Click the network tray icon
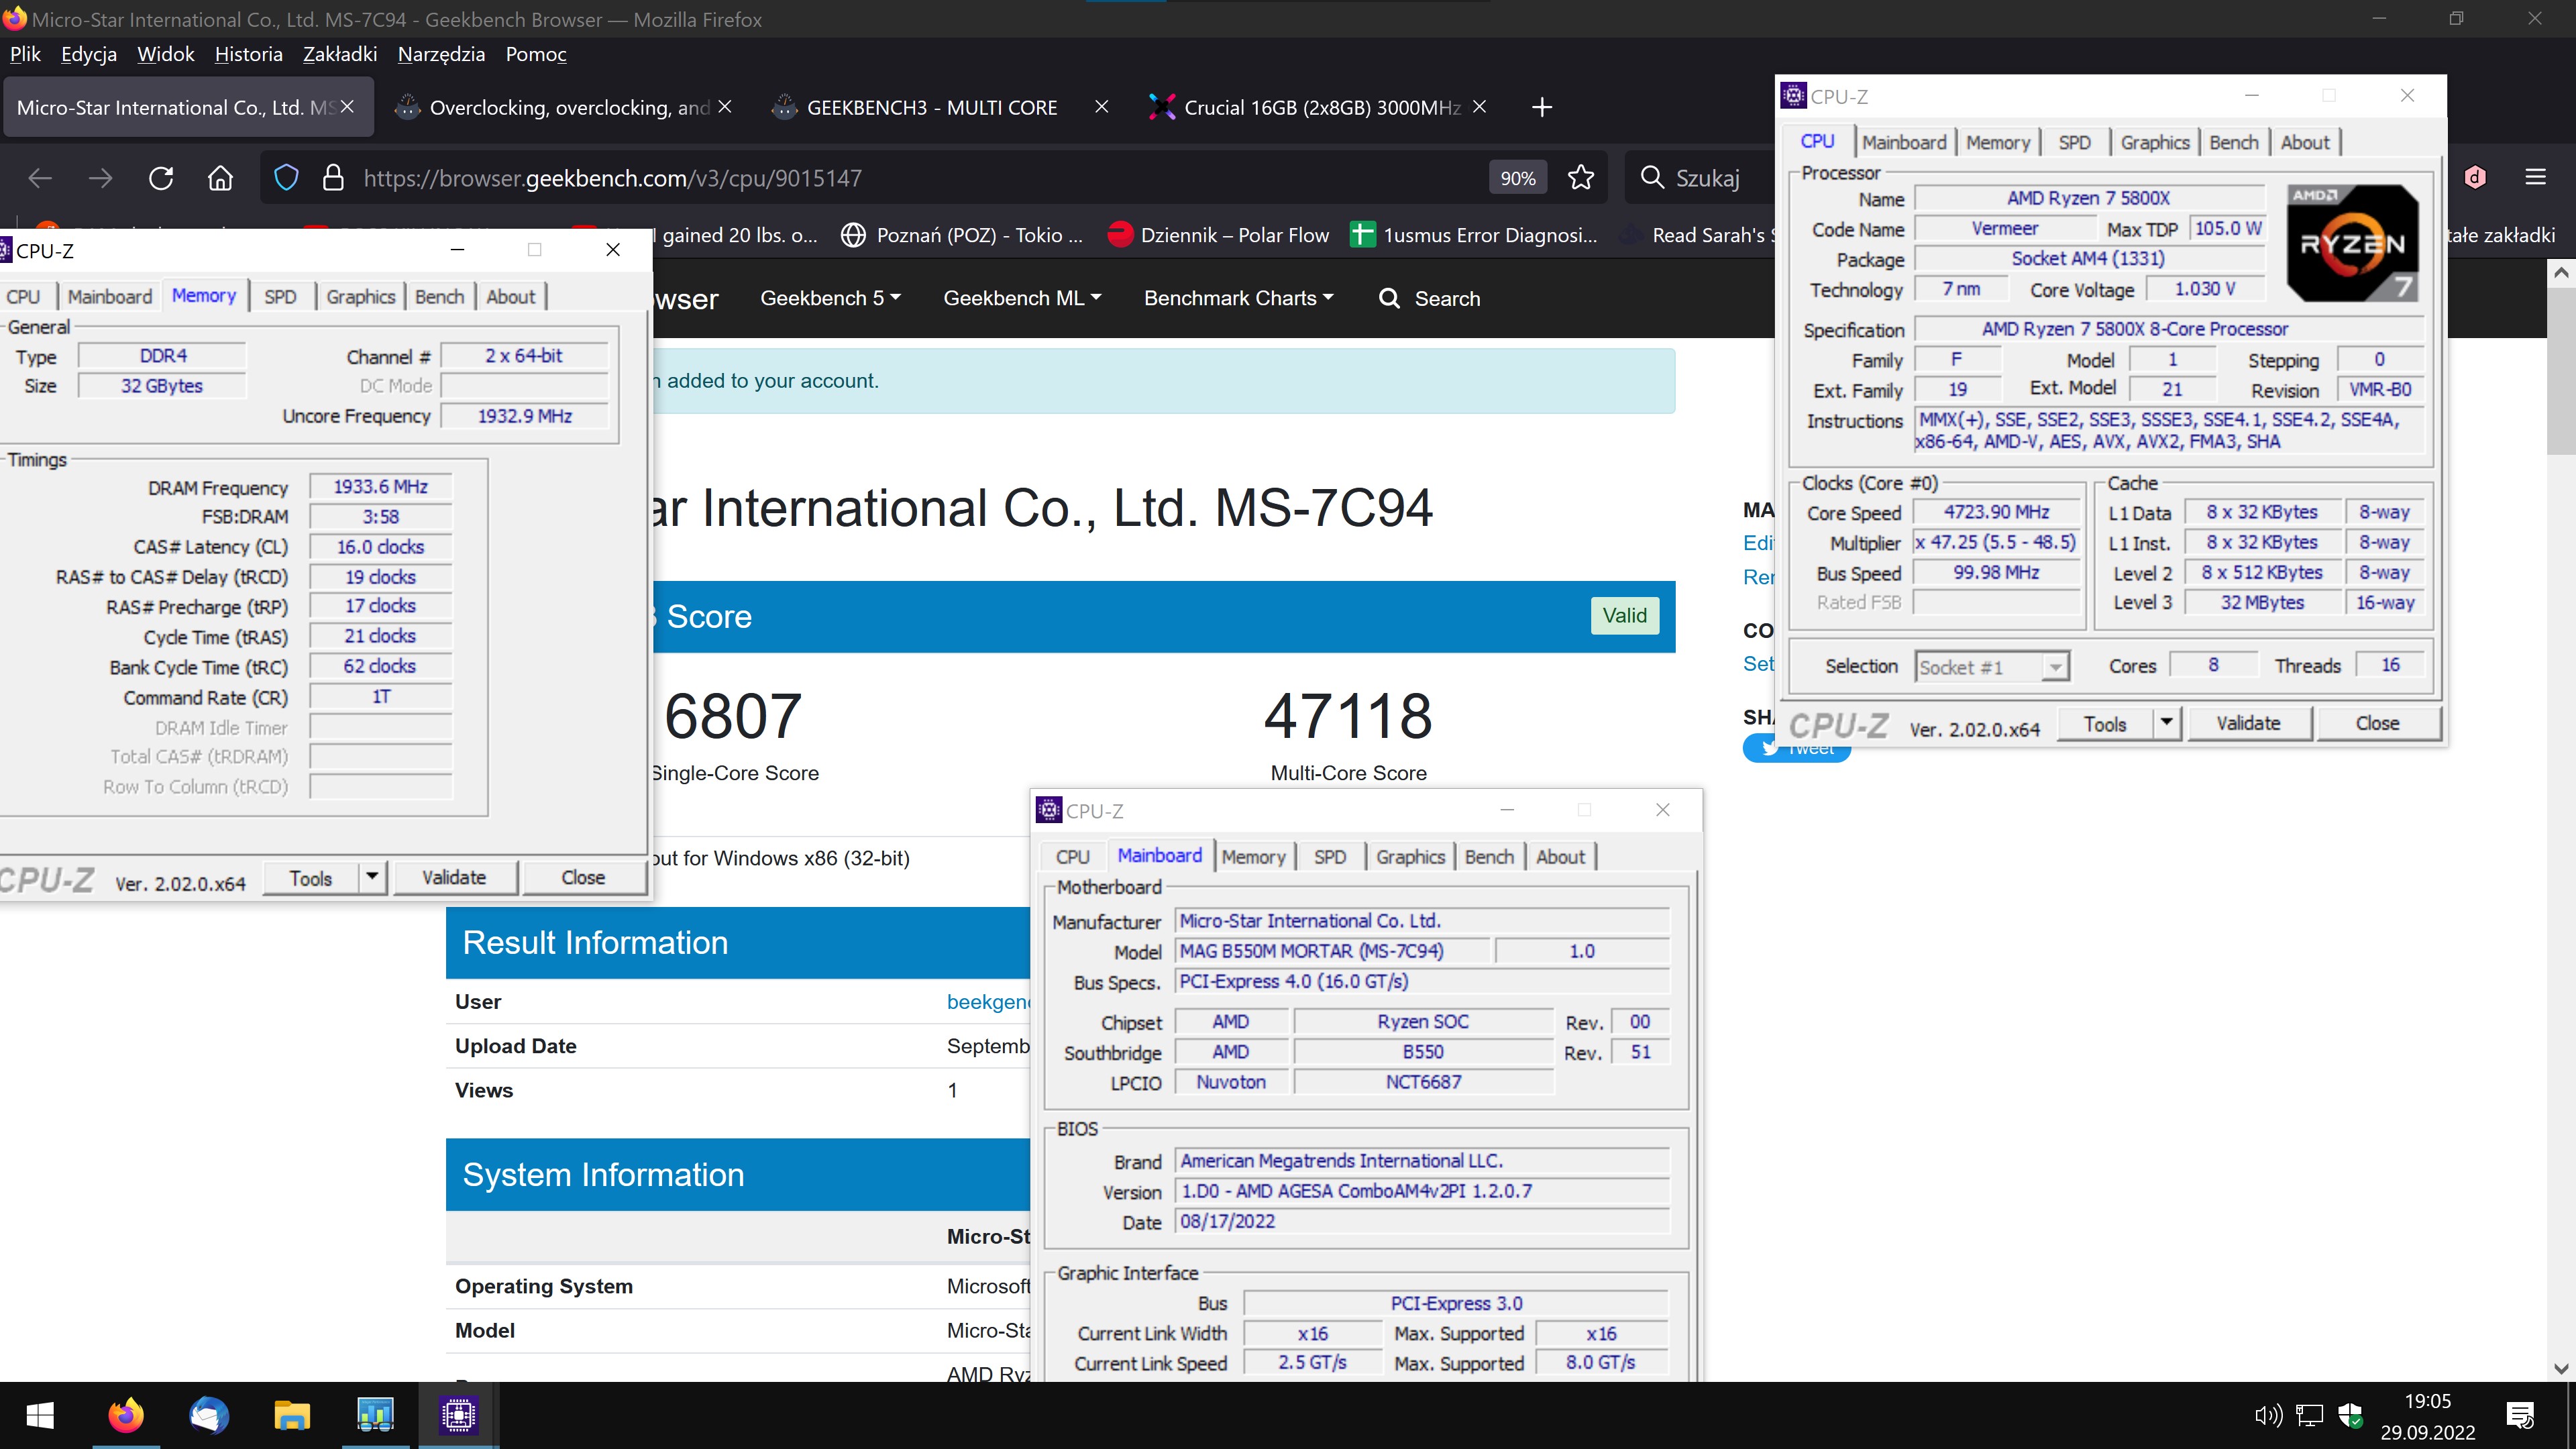This screenshot has width=2576, height=1449. 2309,1415
